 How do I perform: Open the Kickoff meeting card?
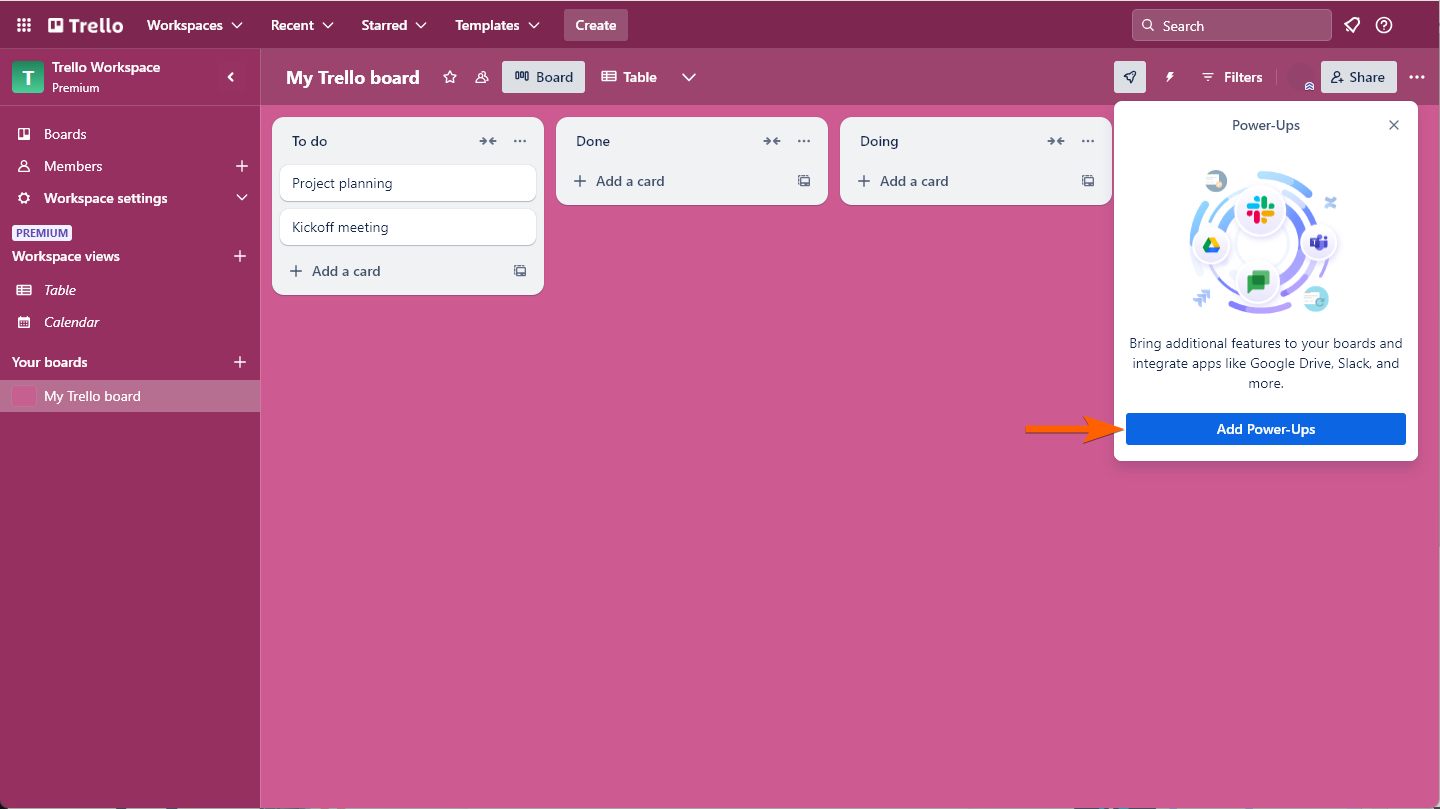point(408,227)
